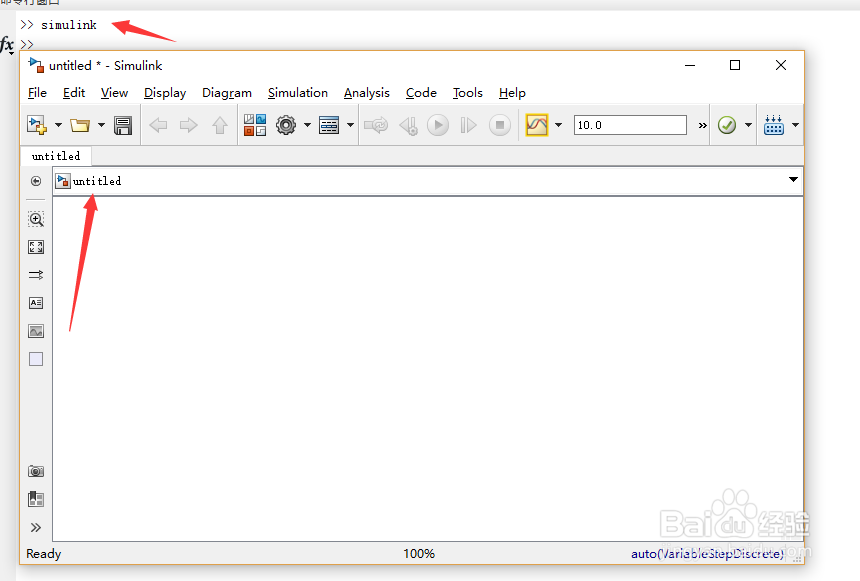Screen dimensions: 860x581
Task: Run the simulation with Play button
Action: [x=438, y=125]
